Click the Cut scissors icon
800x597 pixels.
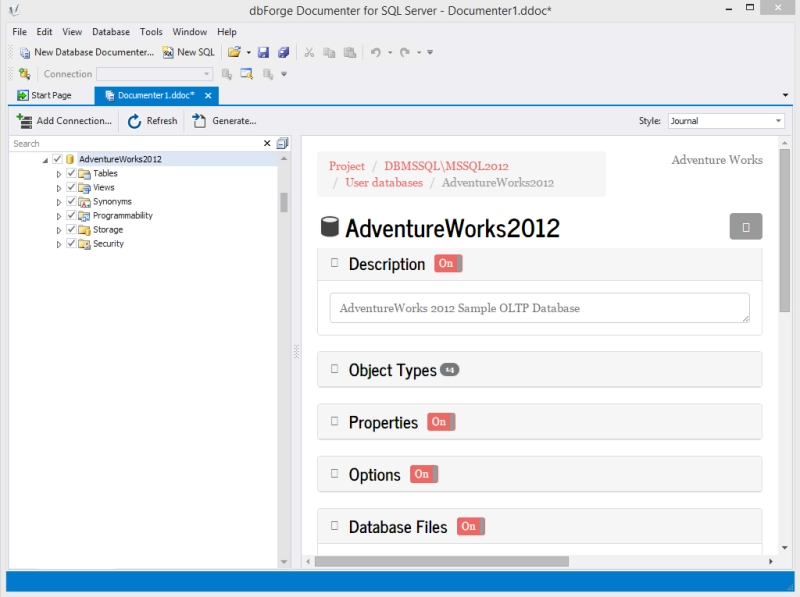click(309, 52)
